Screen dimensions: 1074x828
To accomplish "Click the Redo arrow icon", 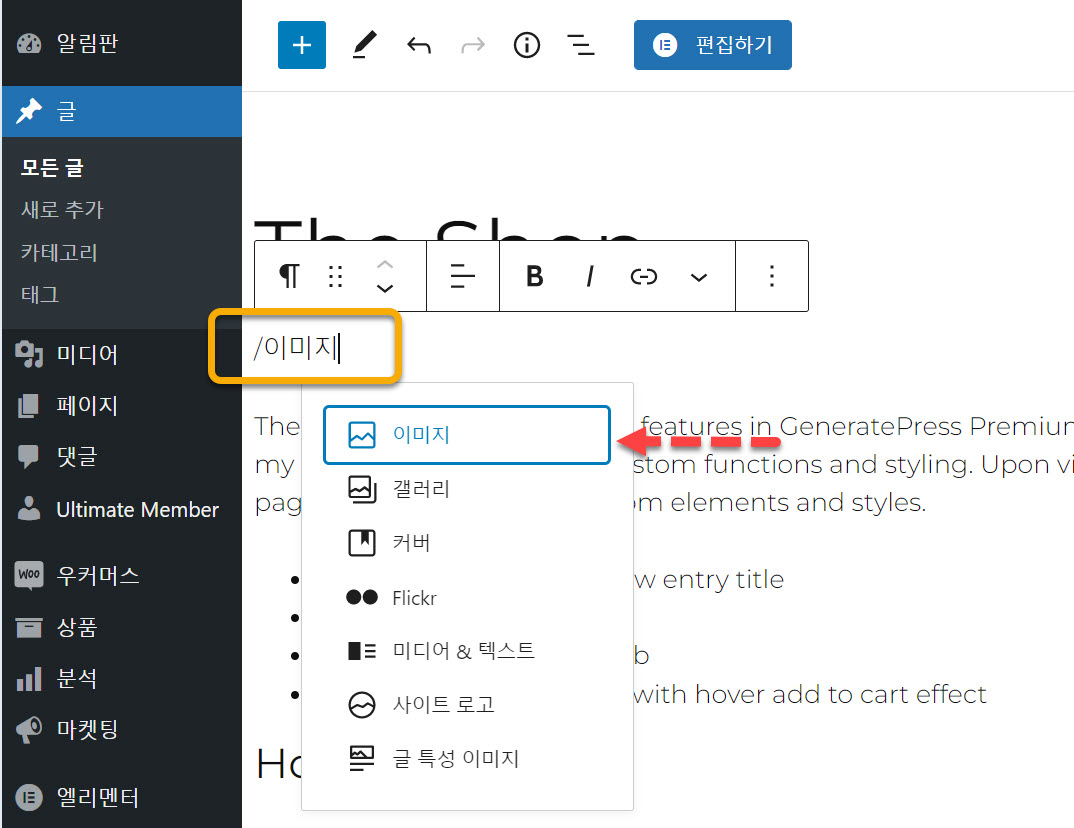I will click(x=472, y=45).
